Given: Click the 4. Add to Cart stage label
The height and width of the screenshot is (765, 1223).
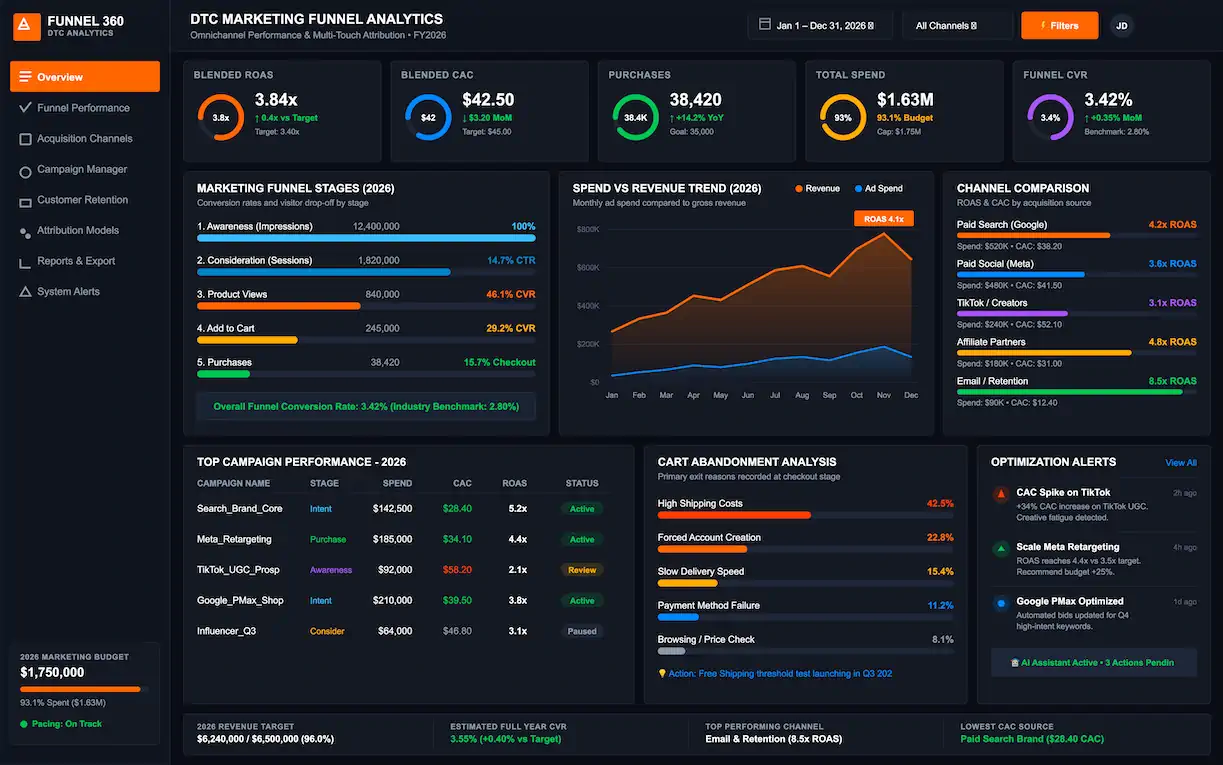Looking at the screenshot, I should (x=226, y=329).
